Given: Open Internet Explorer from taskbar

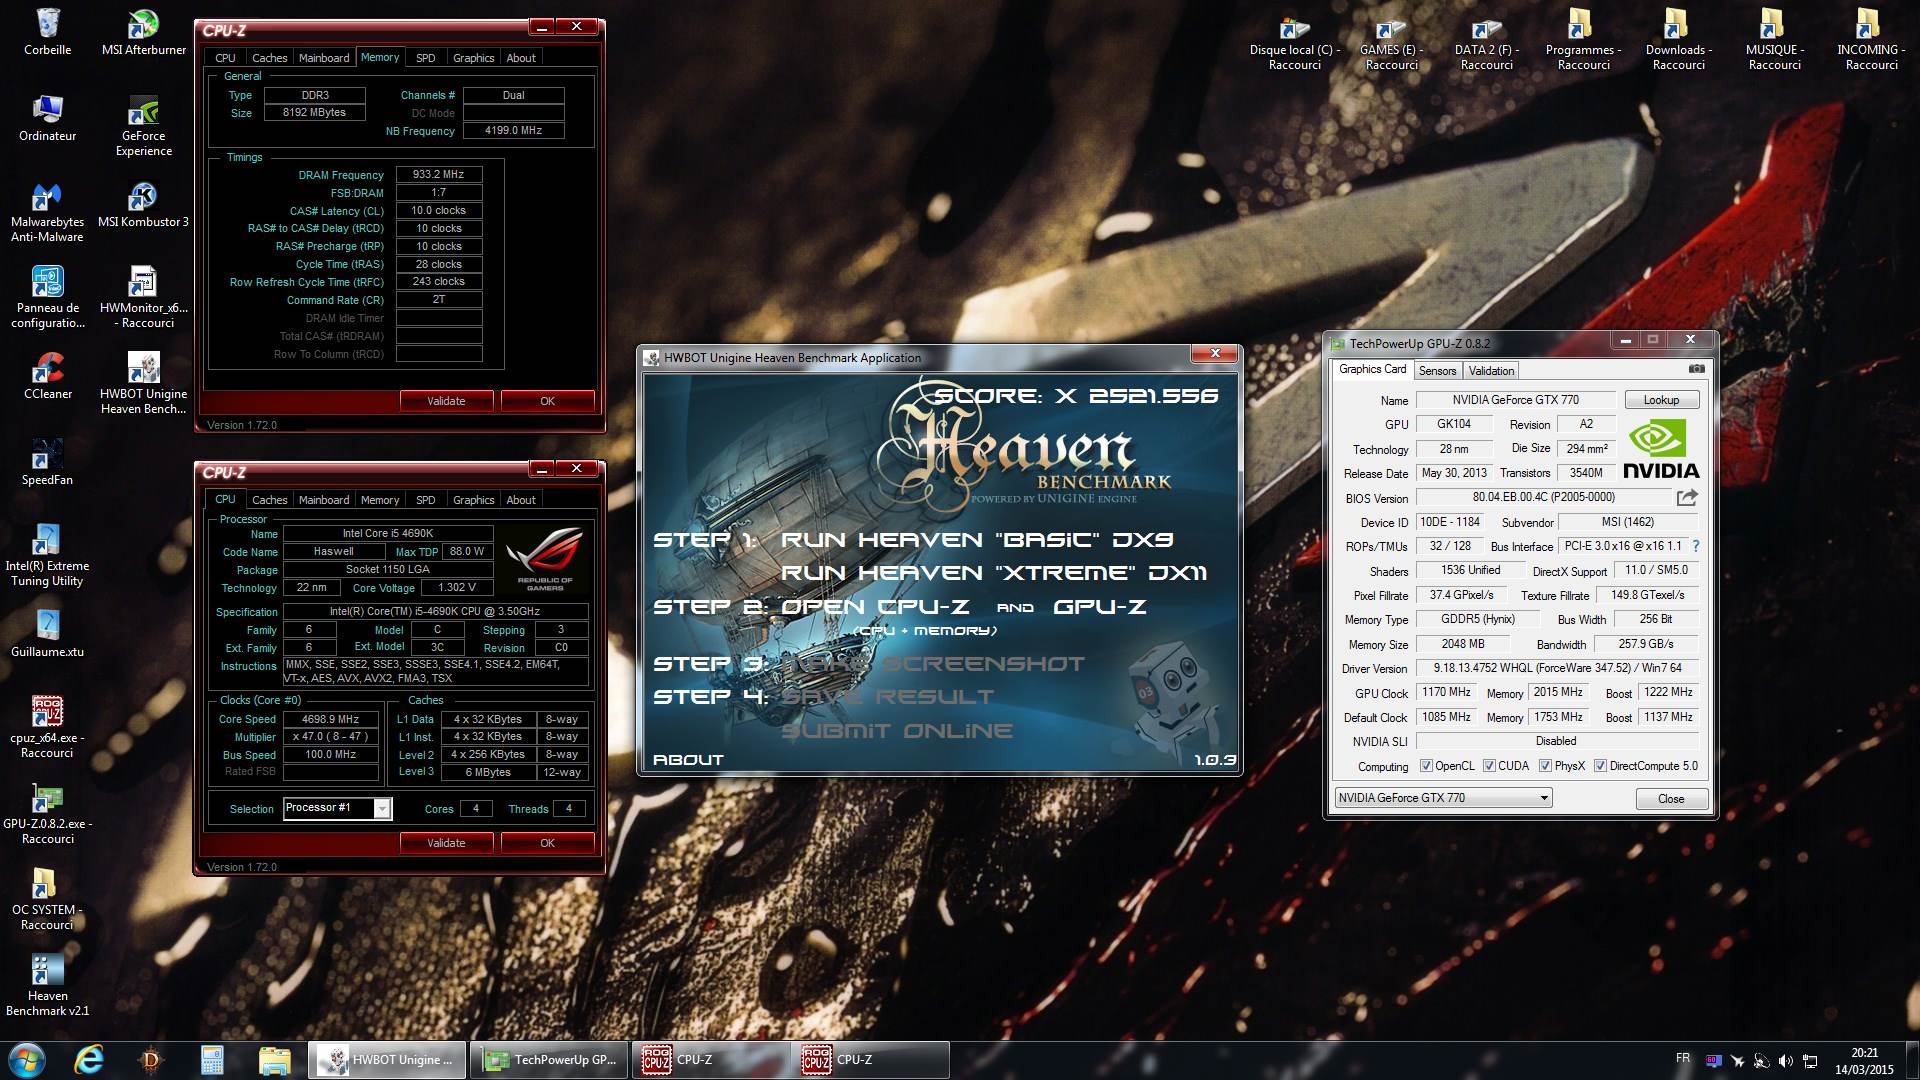Looking at the screenshot, I should click(88, 1059).
